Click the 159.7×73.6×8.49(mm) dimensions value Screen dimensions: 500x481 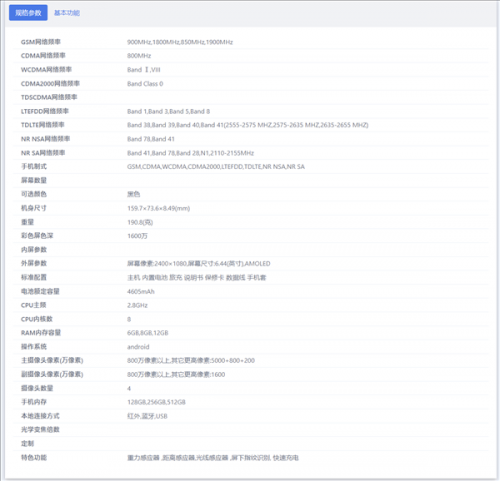pyautogui.click(x=159, y=208)
